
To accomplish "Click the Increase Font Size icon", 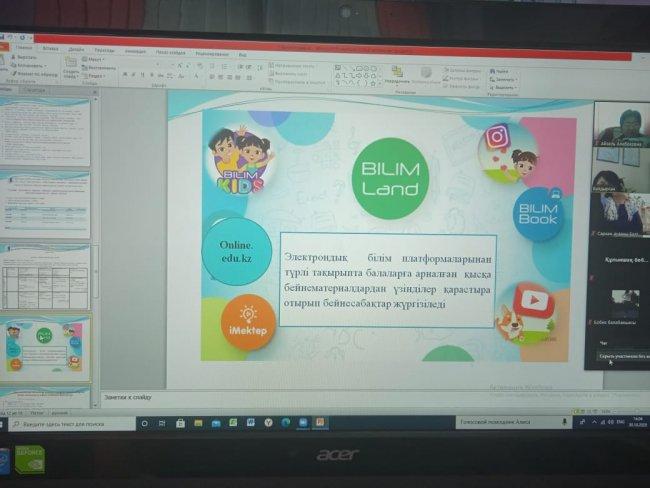I will coord(180,66).
